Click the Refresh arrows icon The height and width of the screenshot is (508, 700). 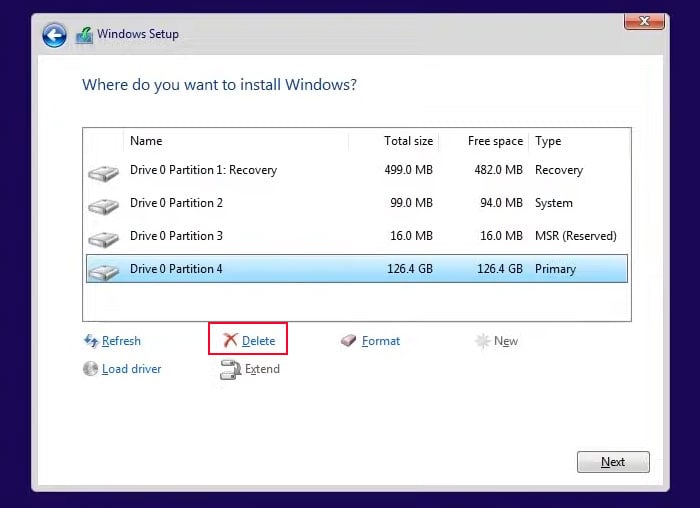pyautogui.click(x=91, y=341)
